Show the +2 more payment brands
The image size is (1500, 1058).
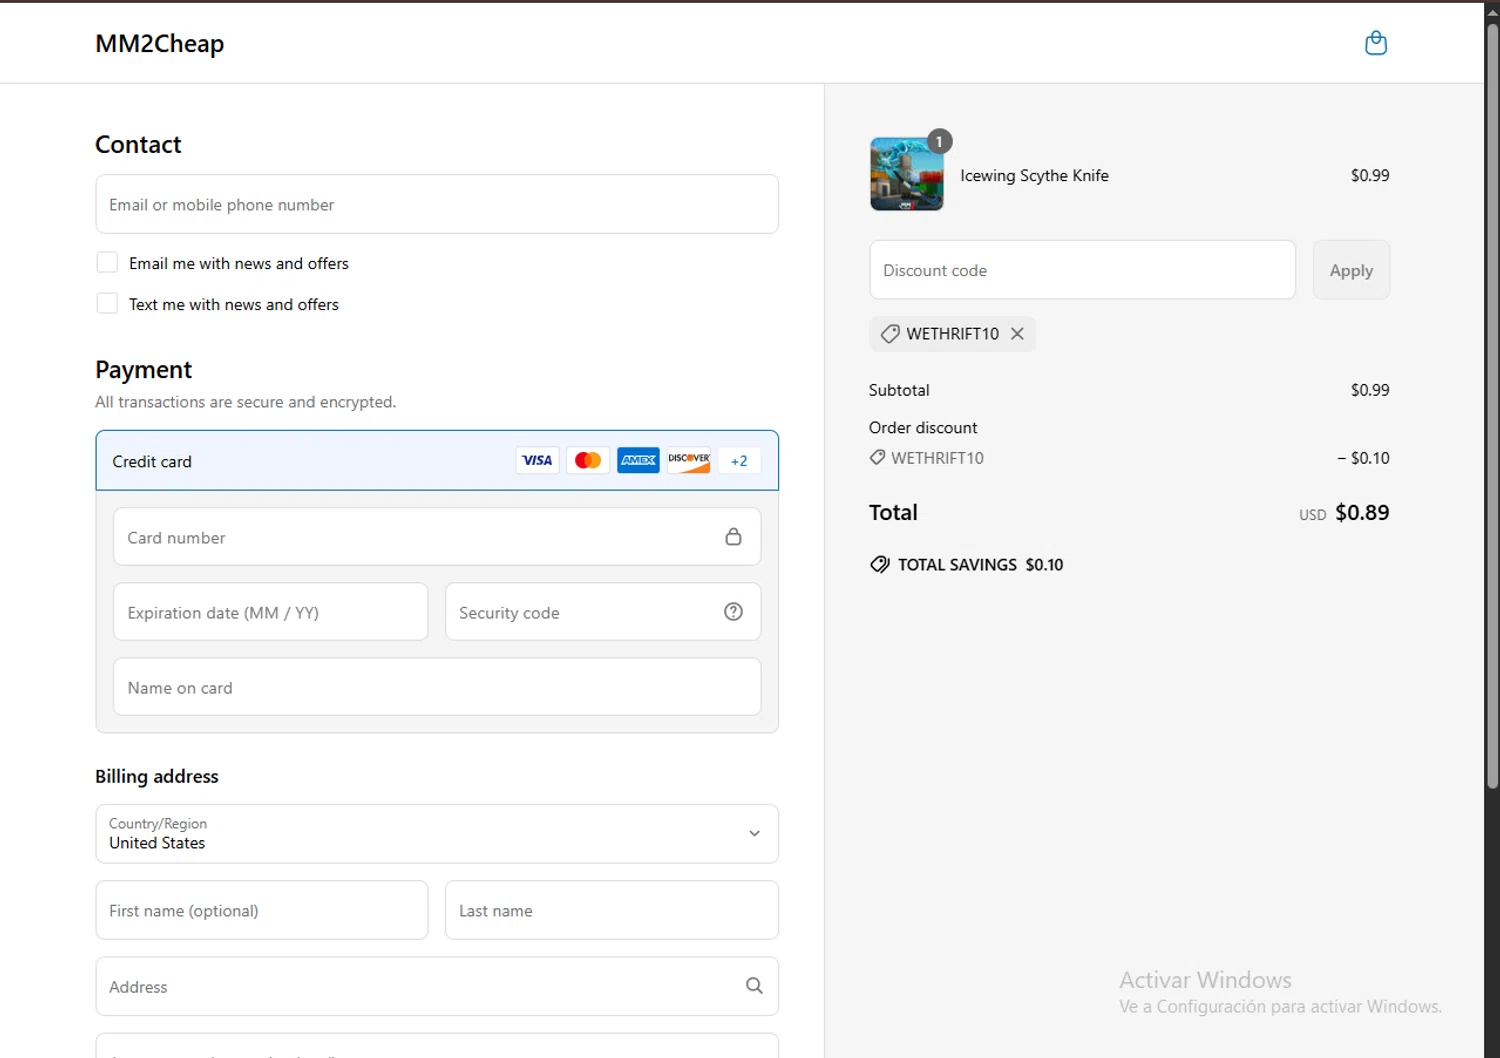(739, 461)
